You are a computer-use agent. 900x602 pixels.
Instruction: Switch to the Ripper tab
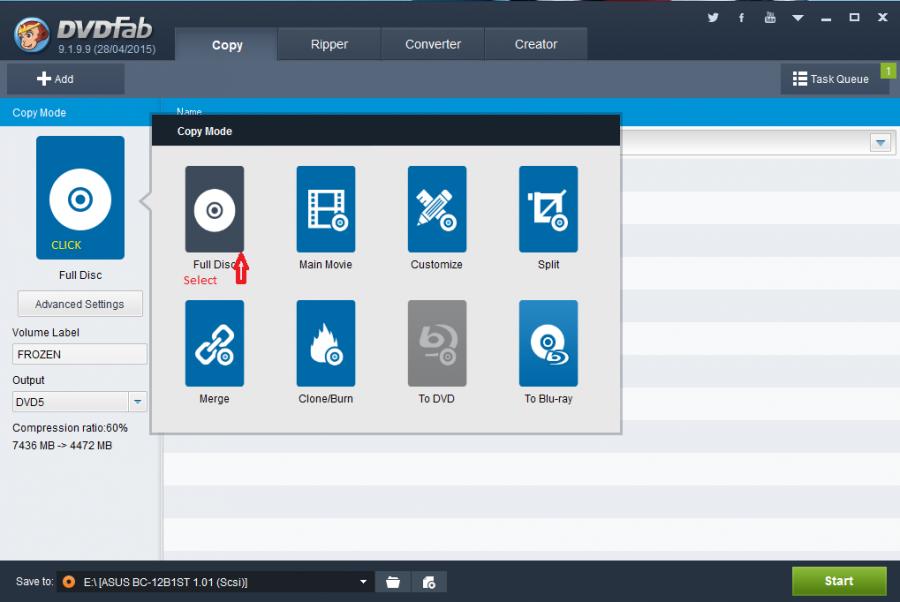click(x=329, y=44)
